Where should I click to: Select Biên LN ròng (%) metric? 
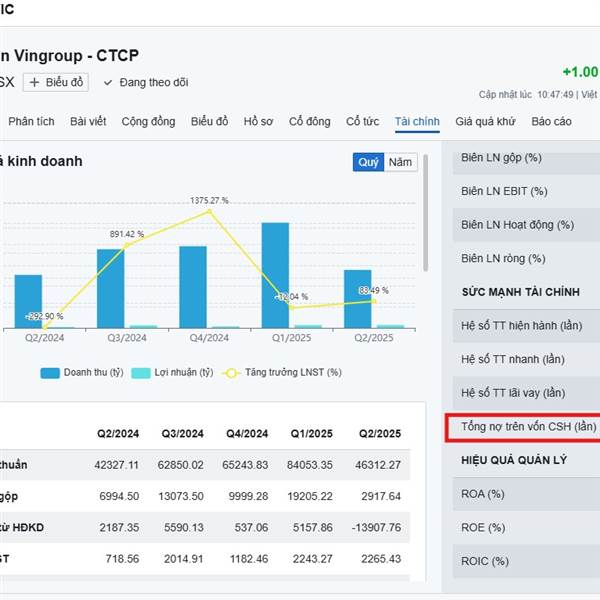[526, 259]
